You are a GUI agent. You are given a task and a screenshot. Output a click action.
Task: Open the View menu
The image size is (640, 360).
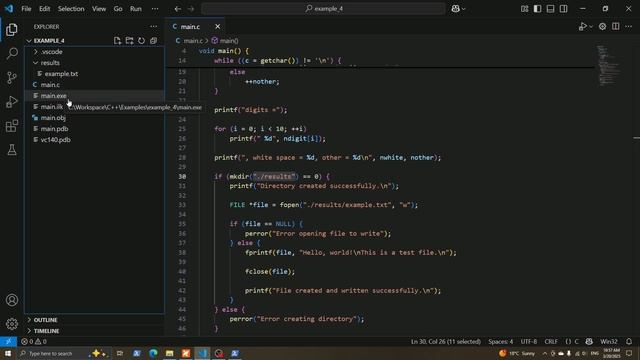coord(99,9)
